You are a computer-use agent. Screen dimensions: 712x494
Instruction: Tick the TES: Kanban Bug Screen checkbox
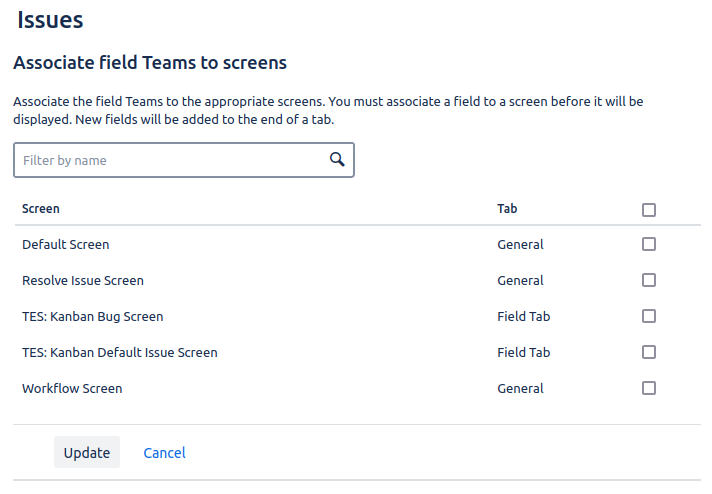point(649,316)
